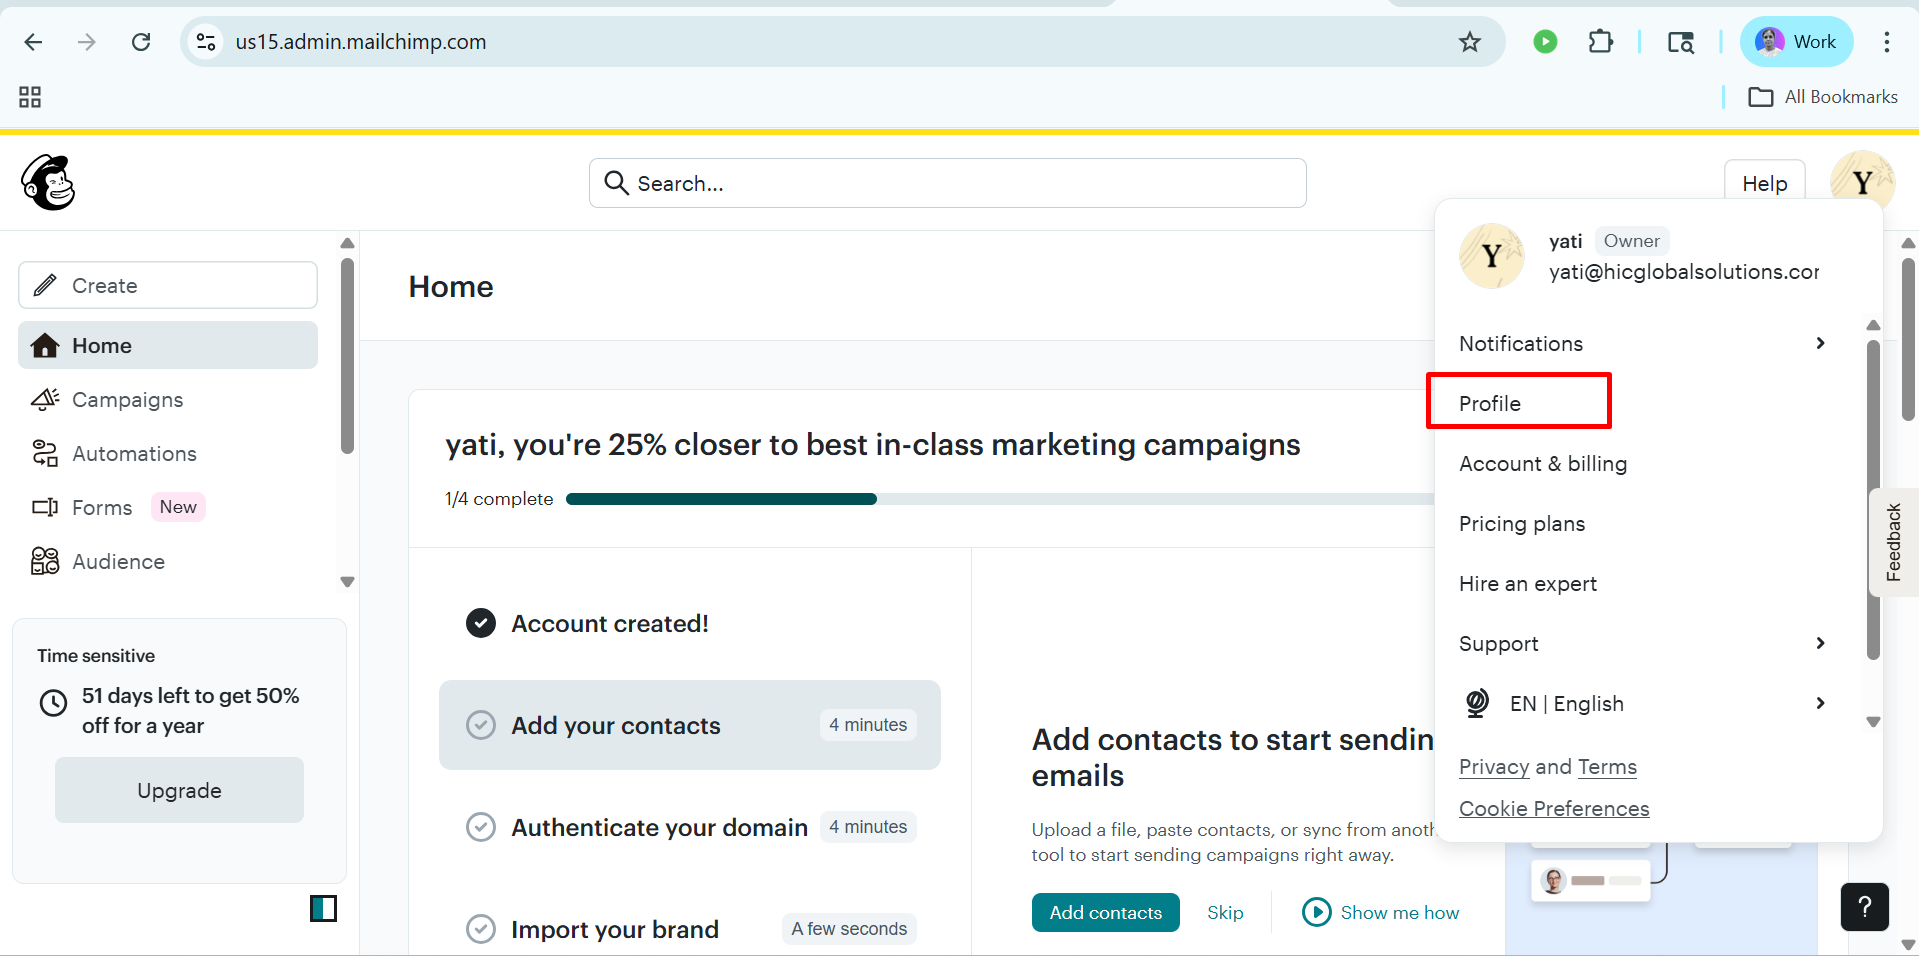Screen dimensions: 1919x956
Task: Click the Mailchimp Freddie logo
Action: click(x=48, y=183)
